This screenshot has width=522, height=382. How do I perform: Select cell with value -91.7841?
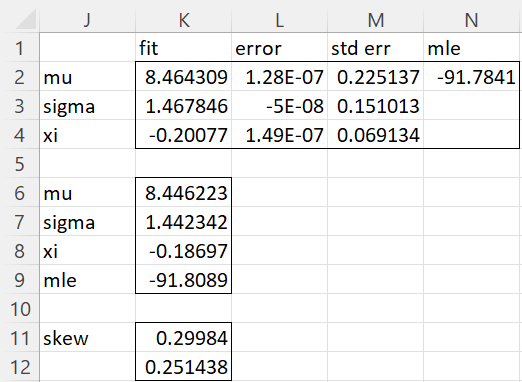click(x=472, y=76)
